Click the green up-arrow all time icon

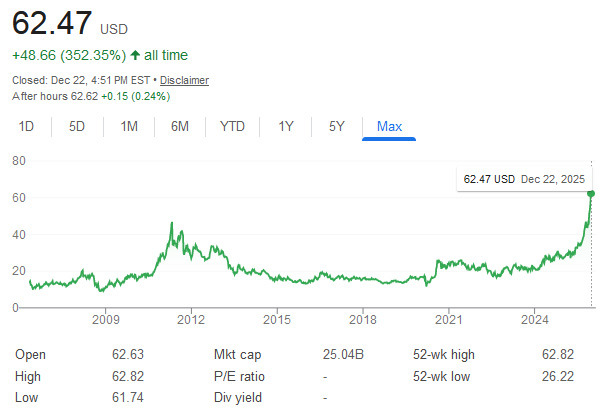pyautogui.click(x=135, y=55)
